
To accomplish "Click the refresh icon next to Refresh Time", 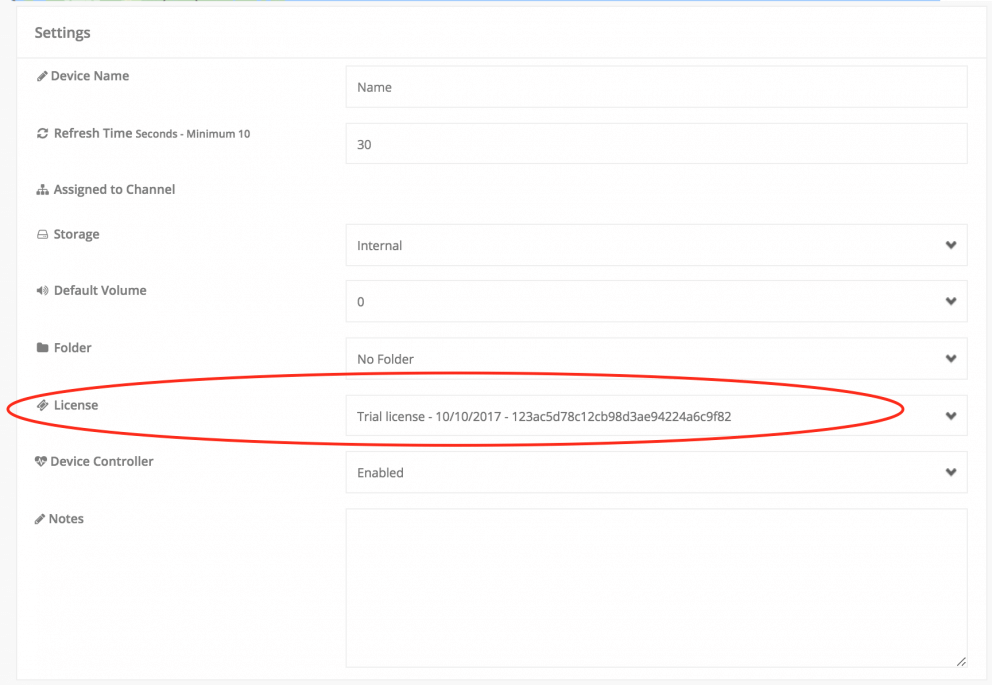I will [42, 133].
